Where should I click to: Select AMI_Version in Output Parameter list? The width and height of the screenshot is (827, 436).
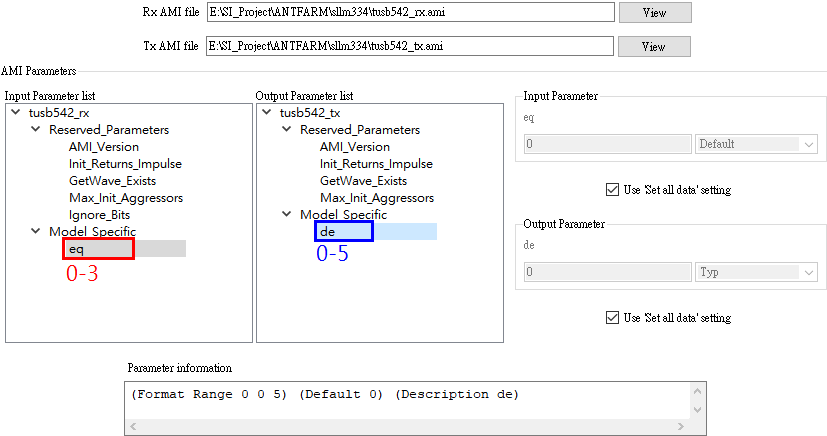(355, 147)
